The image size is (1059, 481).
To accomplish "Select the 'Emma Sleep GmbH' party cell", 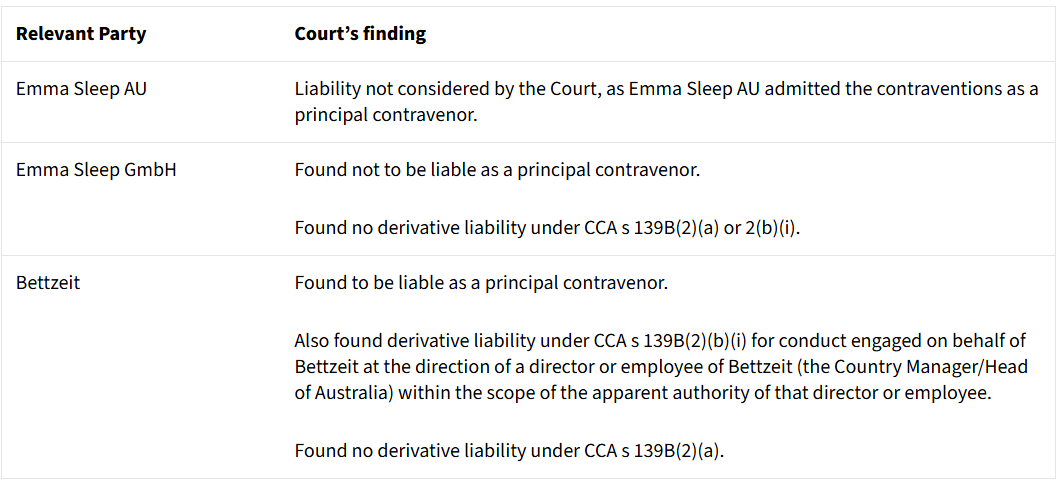I will pyautogui.click(x=96, y=170).
